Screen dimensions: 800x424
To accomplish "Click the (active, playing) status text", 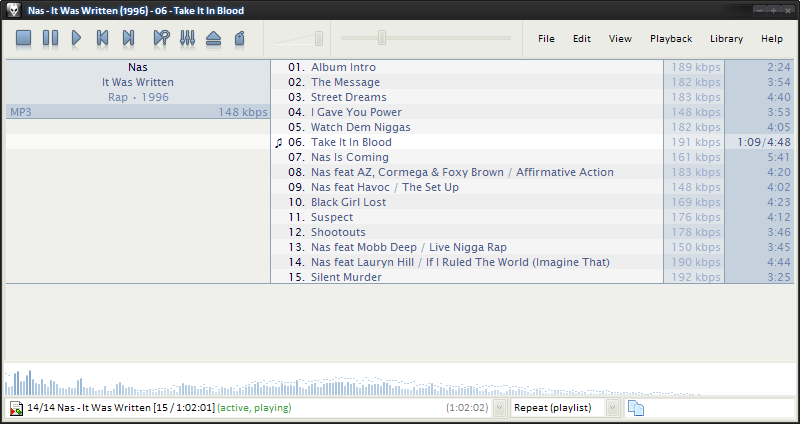I will click(x=254, y=408).
